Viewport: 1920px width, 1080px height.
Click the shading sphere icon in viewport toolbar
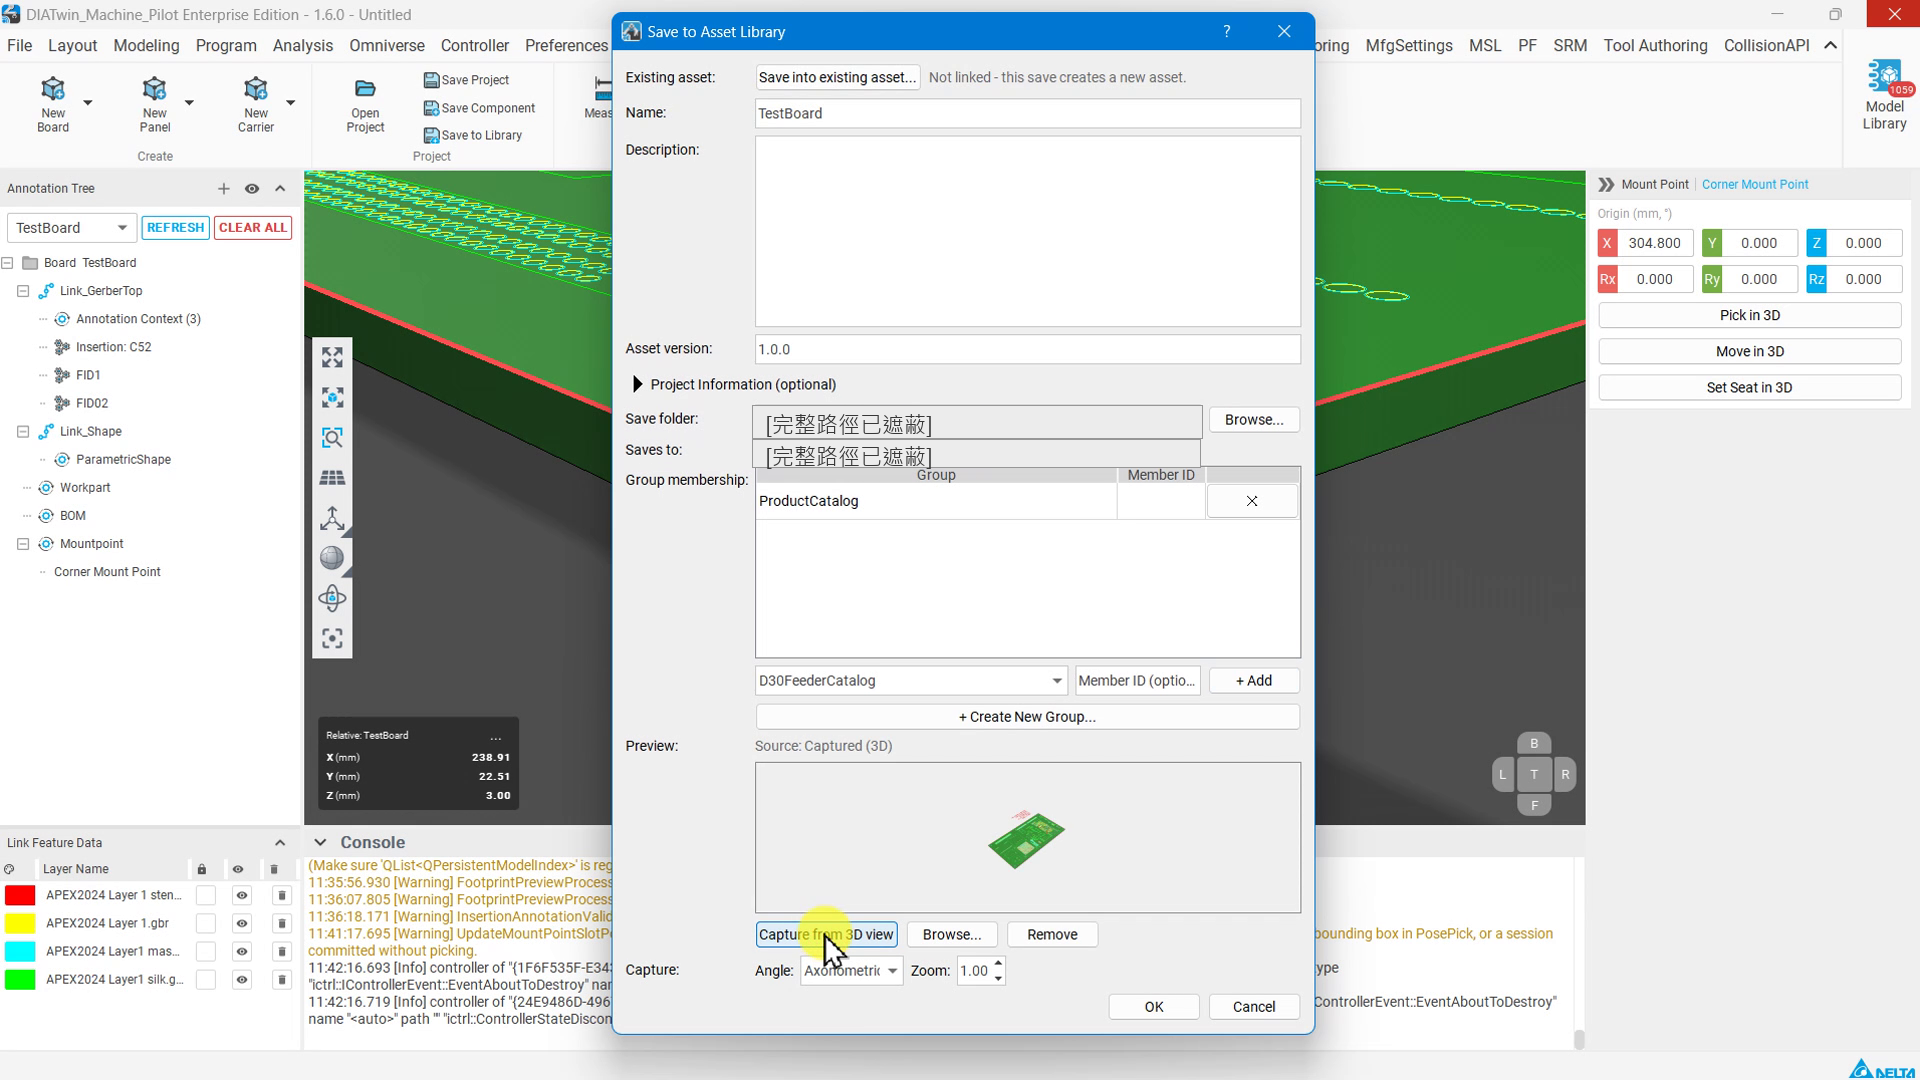pos(332,558)
